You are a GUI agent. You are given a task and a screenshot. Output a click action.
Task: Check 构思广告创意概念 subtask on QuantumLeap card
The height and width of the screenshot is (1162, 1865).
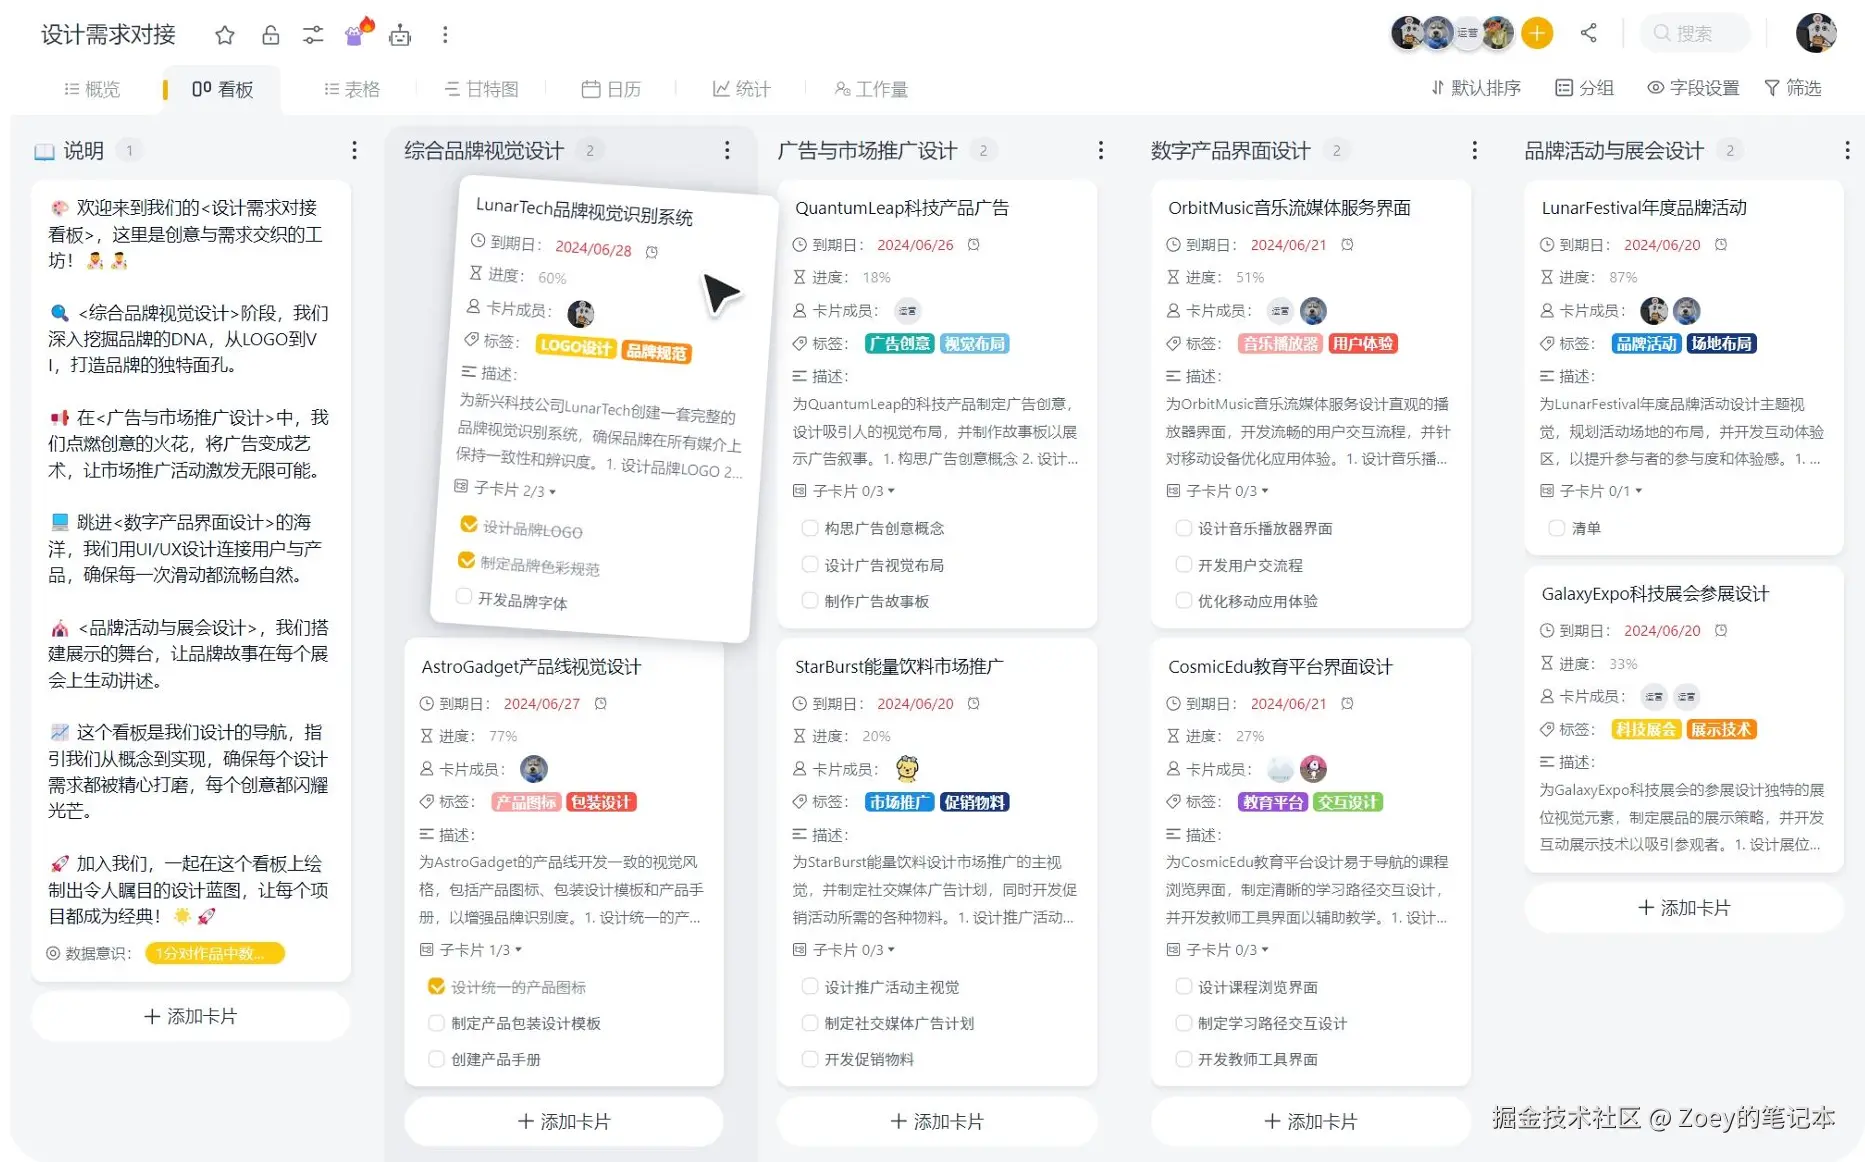809,528
